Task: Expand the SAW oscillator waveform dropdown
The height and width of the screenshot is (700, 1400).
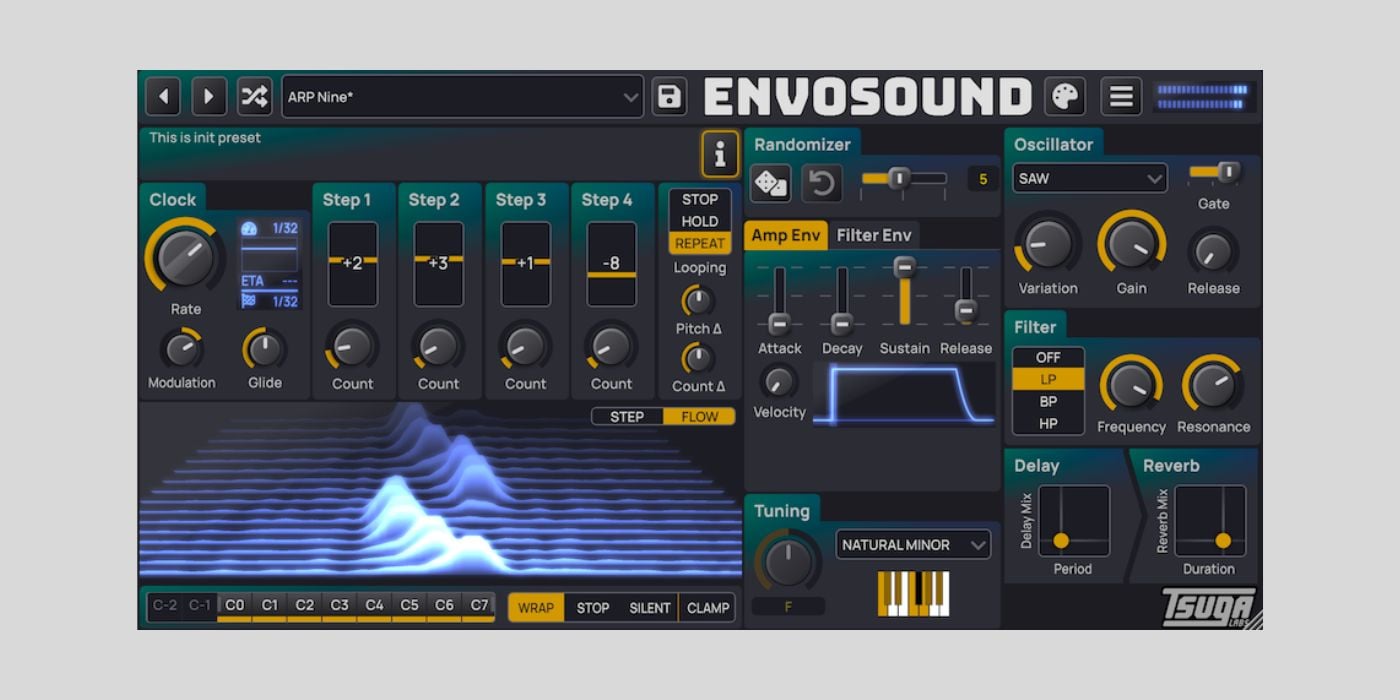Action: coord(1089,178)
